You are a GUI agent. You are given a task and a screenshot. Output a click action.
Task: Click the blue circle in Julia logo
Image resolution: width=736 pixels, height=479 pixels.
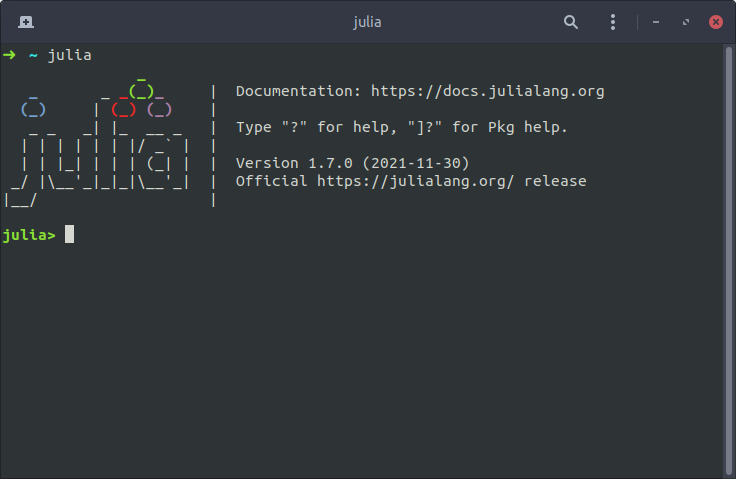tap(33, 109)
